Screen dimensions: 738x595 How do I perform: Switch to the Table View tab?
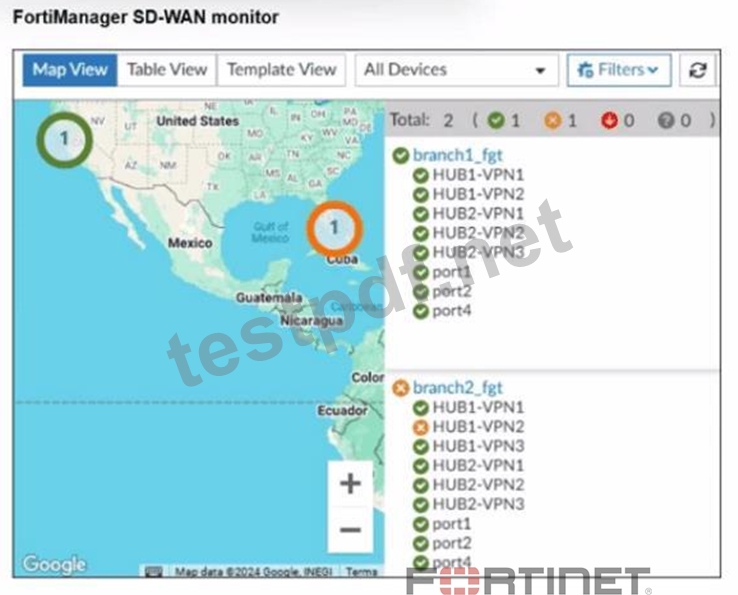pyautogui.click(x=167, y=70)
